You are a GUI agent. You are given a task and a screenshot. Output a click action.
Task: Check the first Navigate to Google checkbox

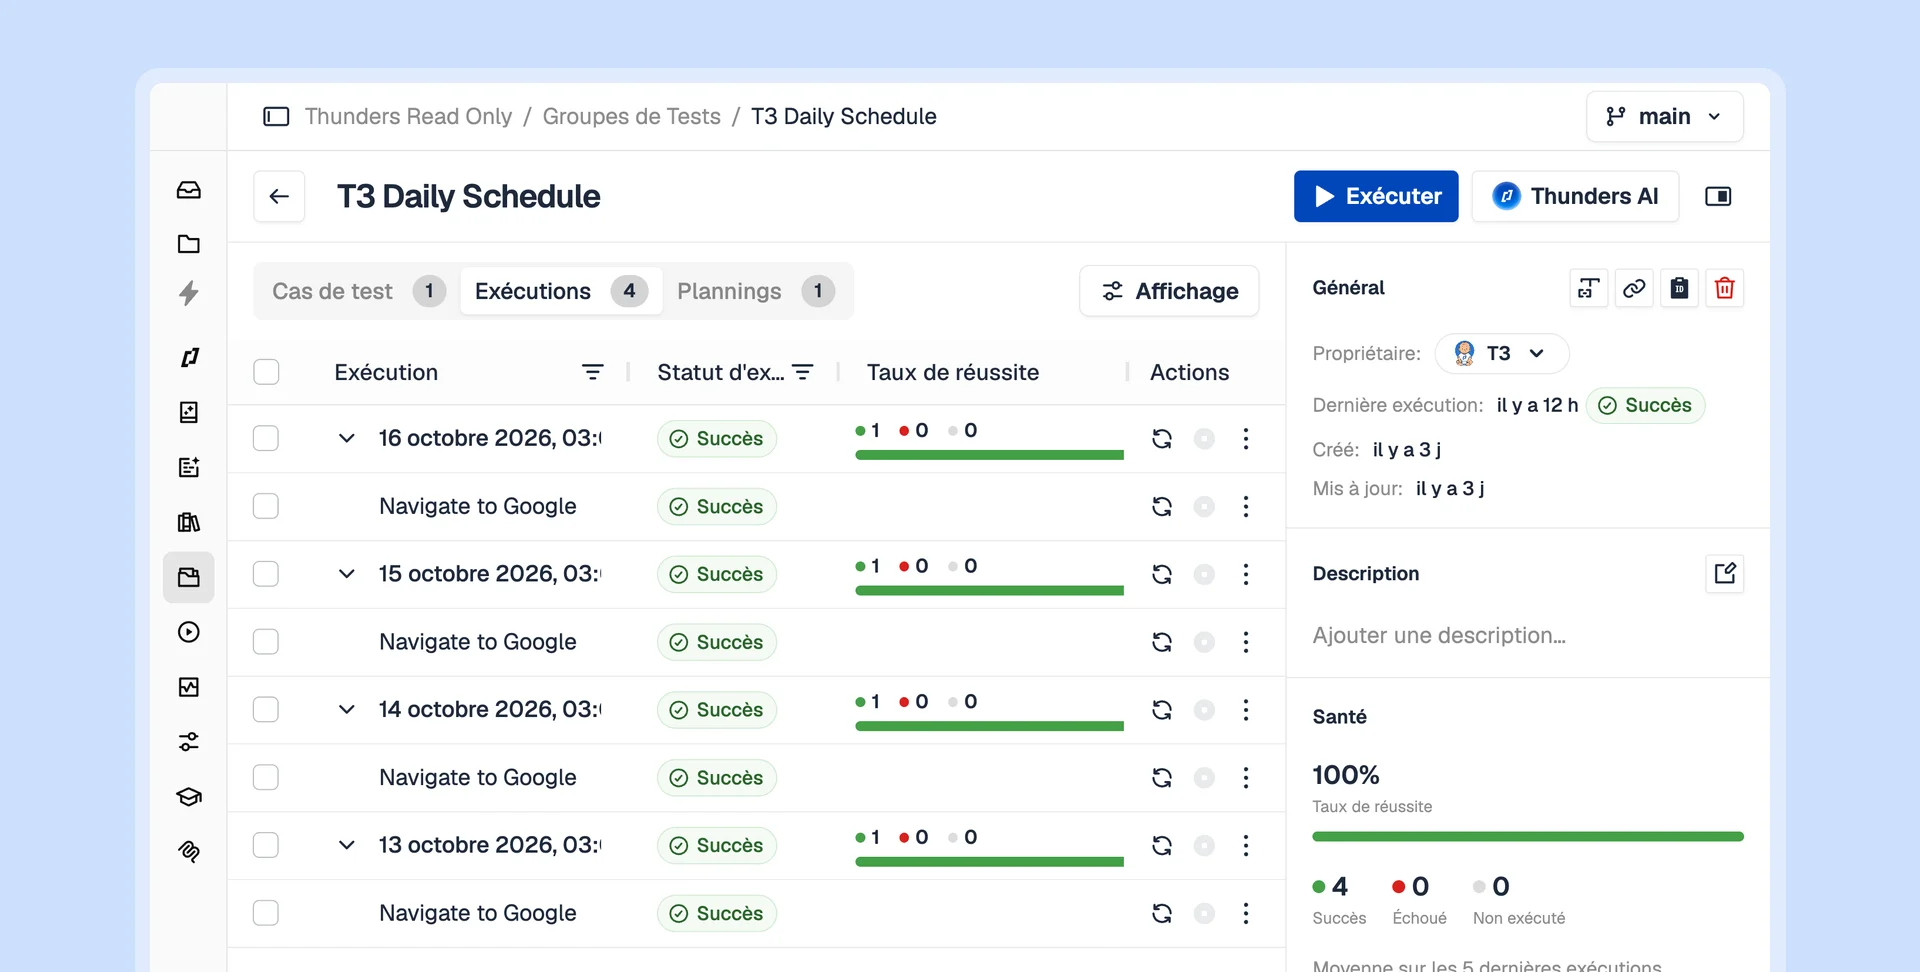pos(266,507)
